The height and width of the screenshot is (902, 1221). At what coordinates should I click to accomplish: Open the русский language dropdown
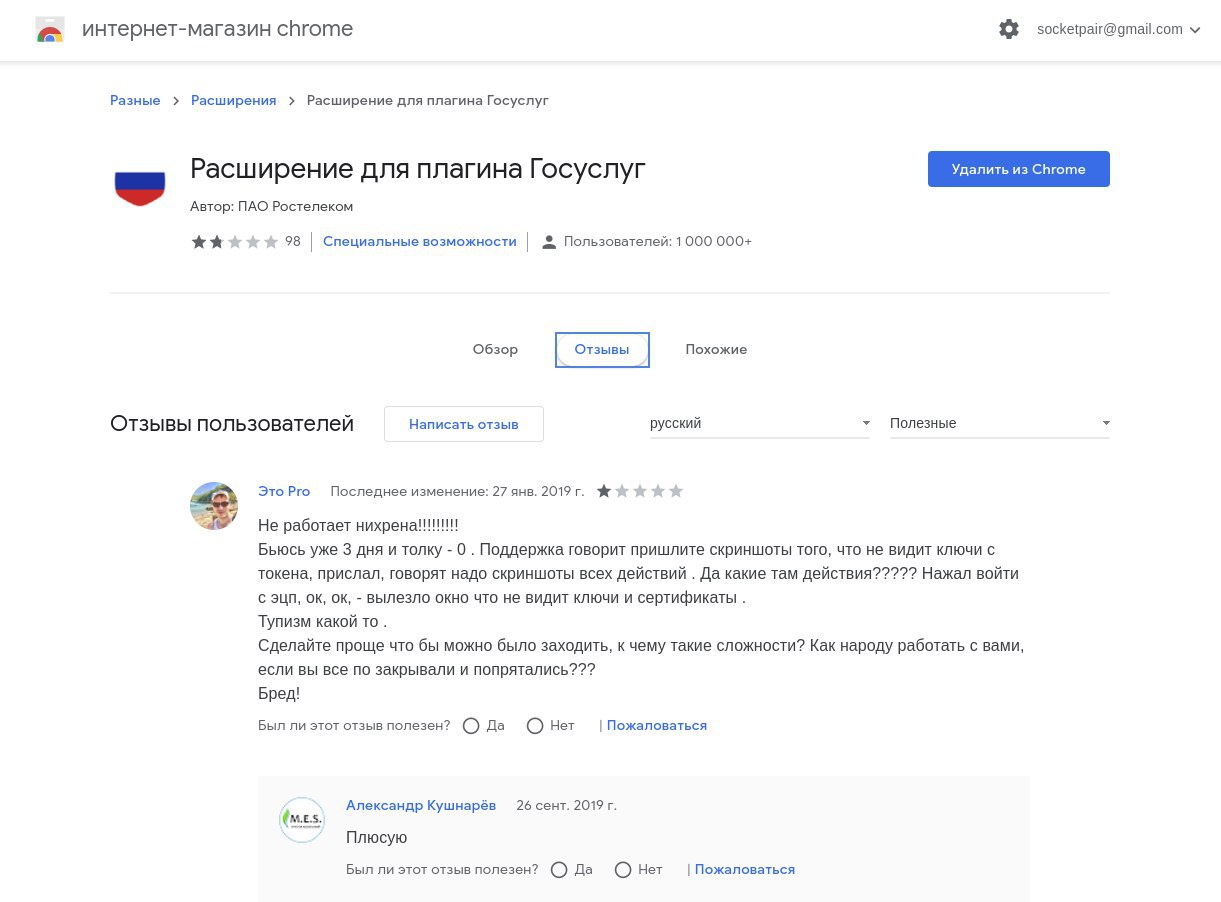760,424
